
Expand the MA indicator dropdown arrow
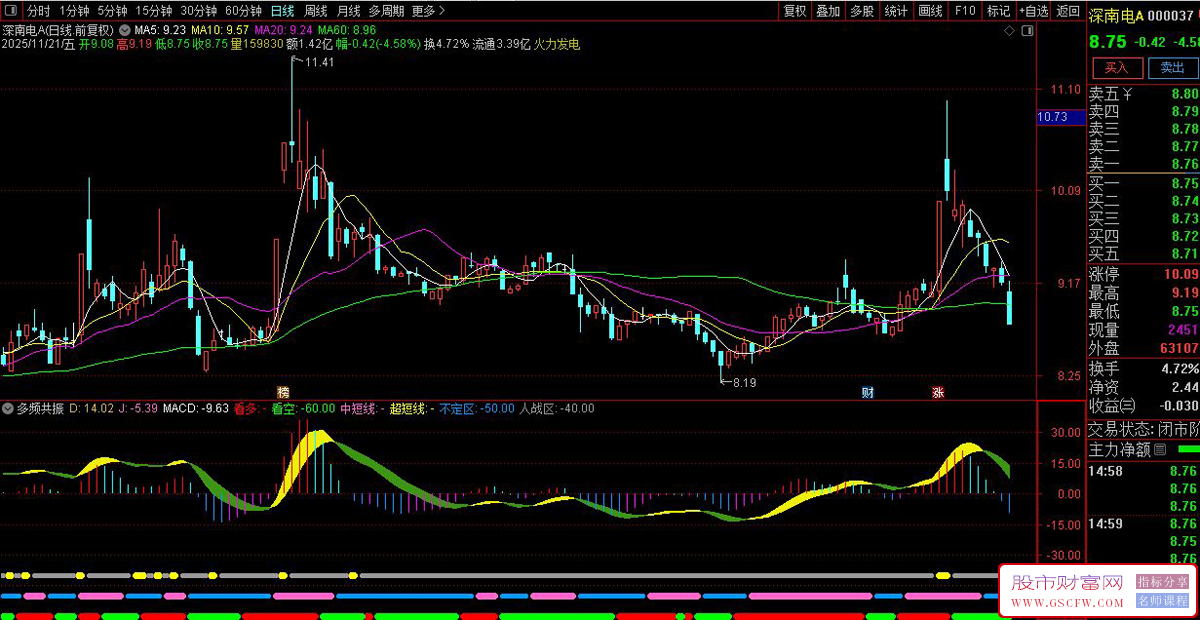click(x=125, y=31)
